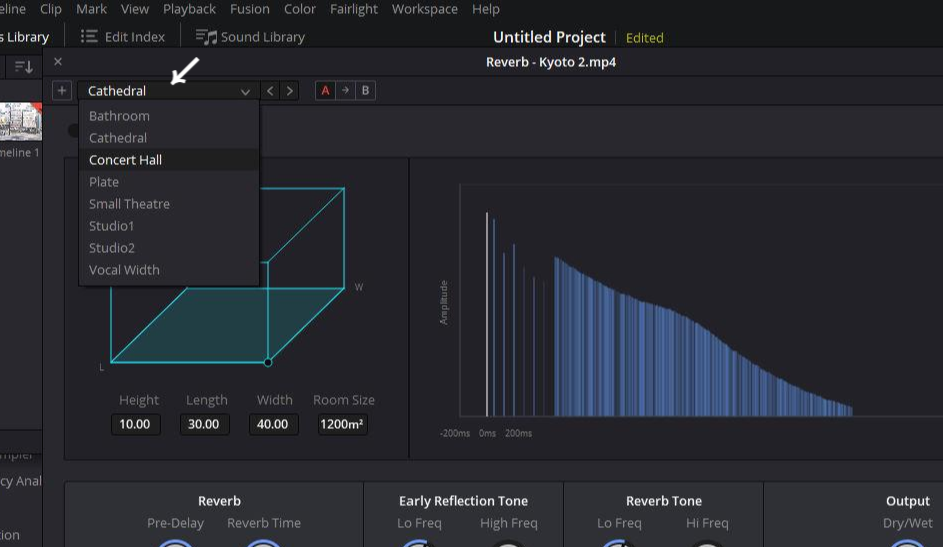
Task: Go to the next preset
Action: pos(290,91)
